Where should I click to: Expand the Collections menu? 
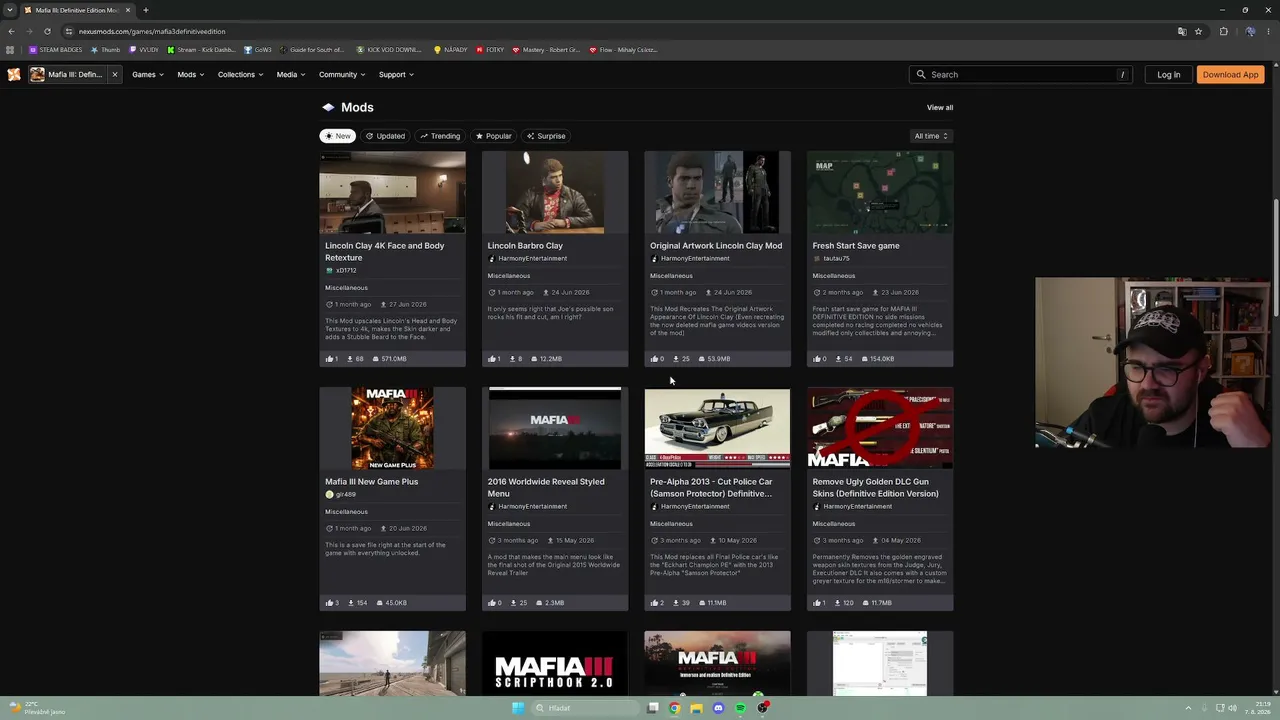[x=240, y=74]
